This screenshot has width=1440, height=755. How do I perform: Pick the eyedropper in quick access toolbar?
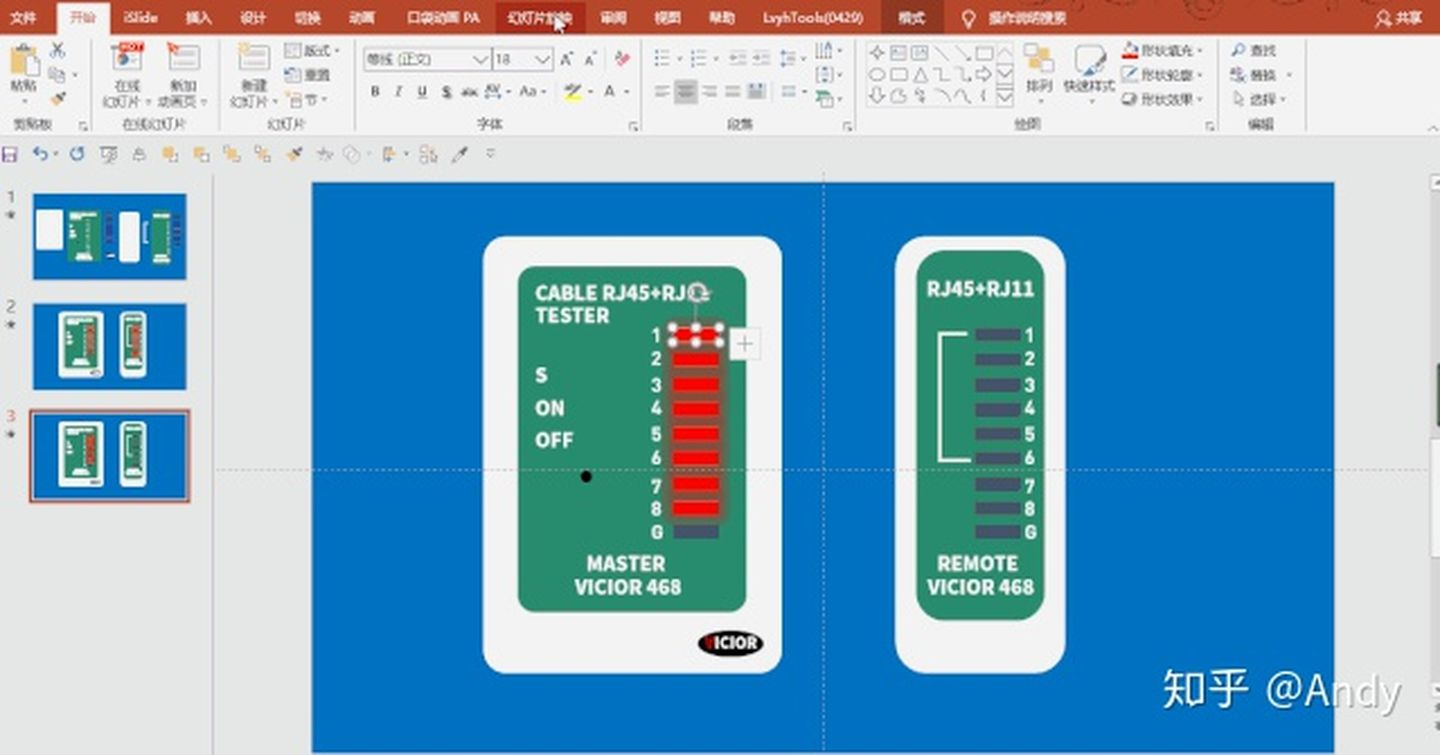tap(459, 154)
